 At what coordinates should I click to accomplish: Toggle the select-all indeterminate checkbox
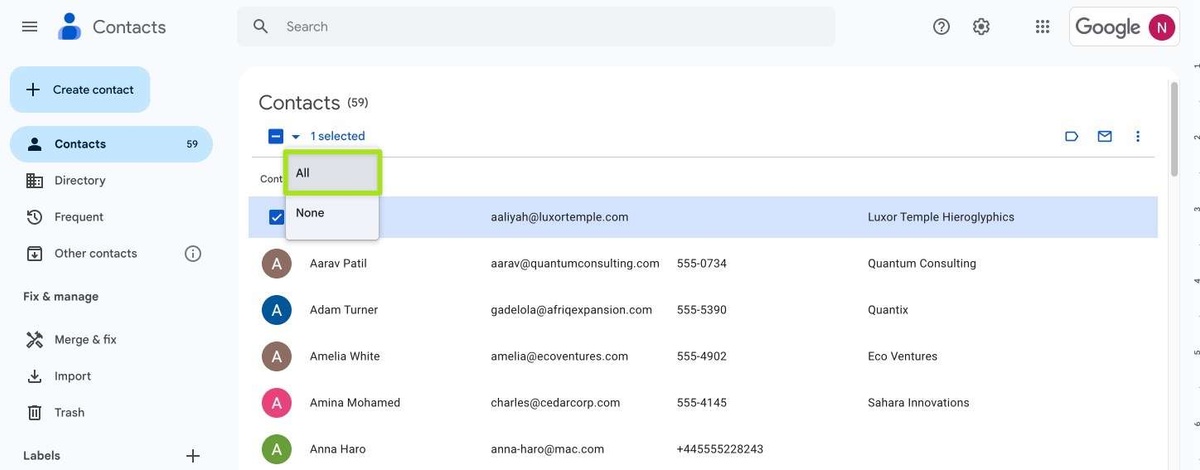tap(276, 136)
